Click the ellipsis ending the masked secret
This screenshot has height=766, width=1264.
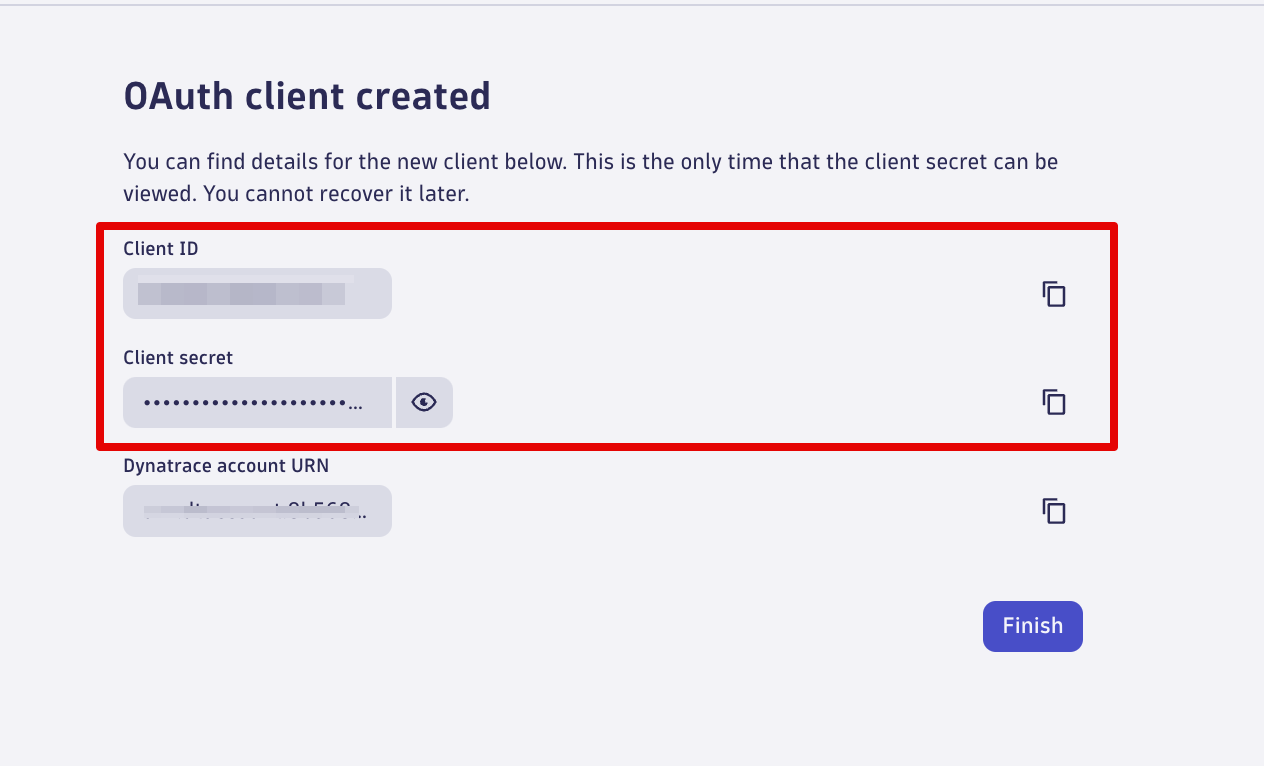click(x=356, y=404)
